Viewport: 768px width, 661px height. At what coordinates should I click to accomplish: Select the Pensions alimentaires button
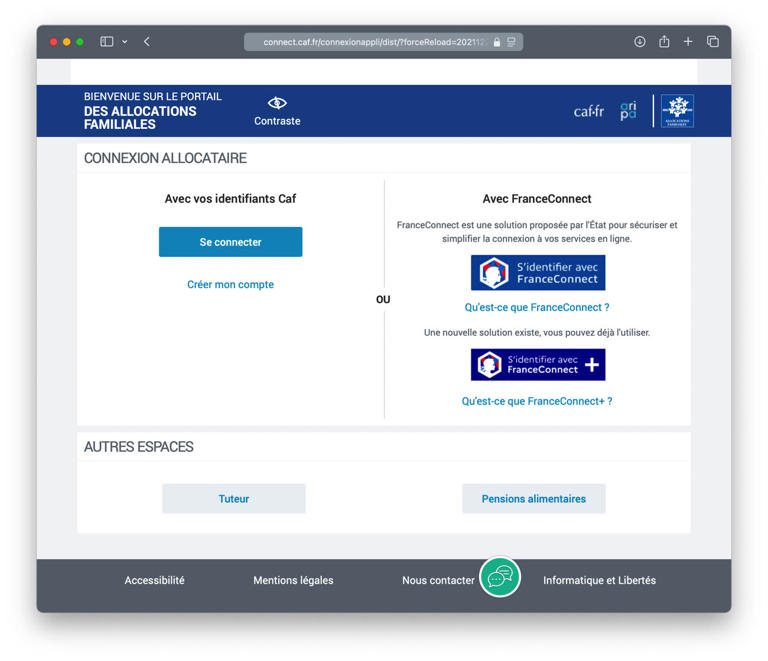(x=534, y=498)
